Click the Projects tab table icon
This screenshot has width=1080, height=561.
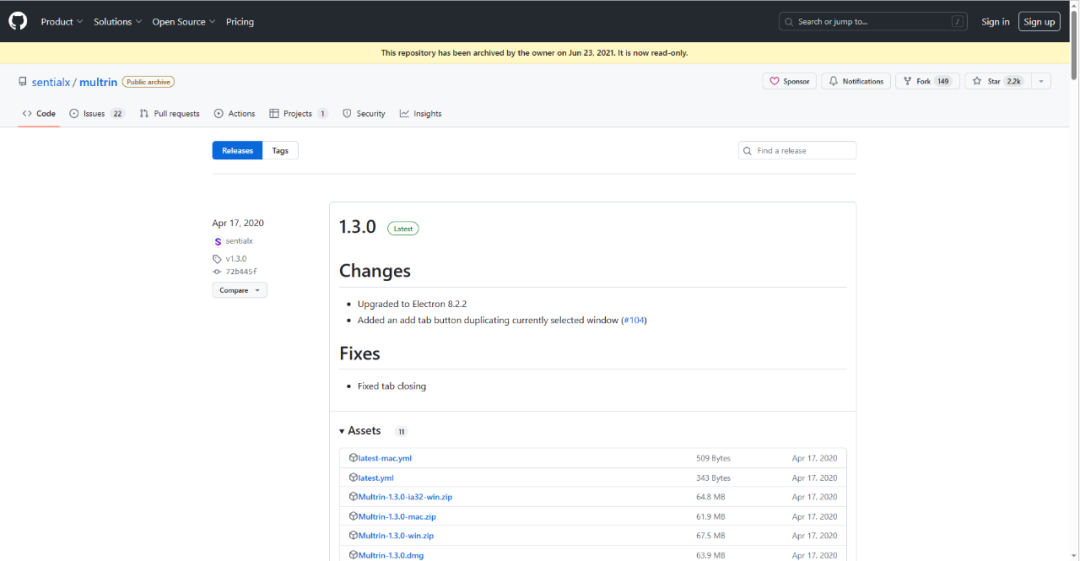click(274, 114)
